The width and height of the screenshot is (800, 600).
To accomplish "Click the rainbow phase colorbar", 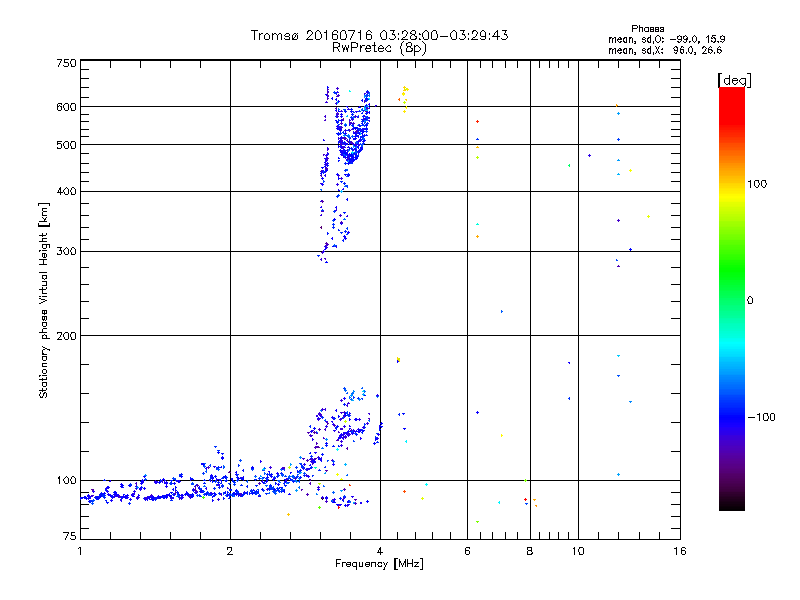I will (732, 298).
